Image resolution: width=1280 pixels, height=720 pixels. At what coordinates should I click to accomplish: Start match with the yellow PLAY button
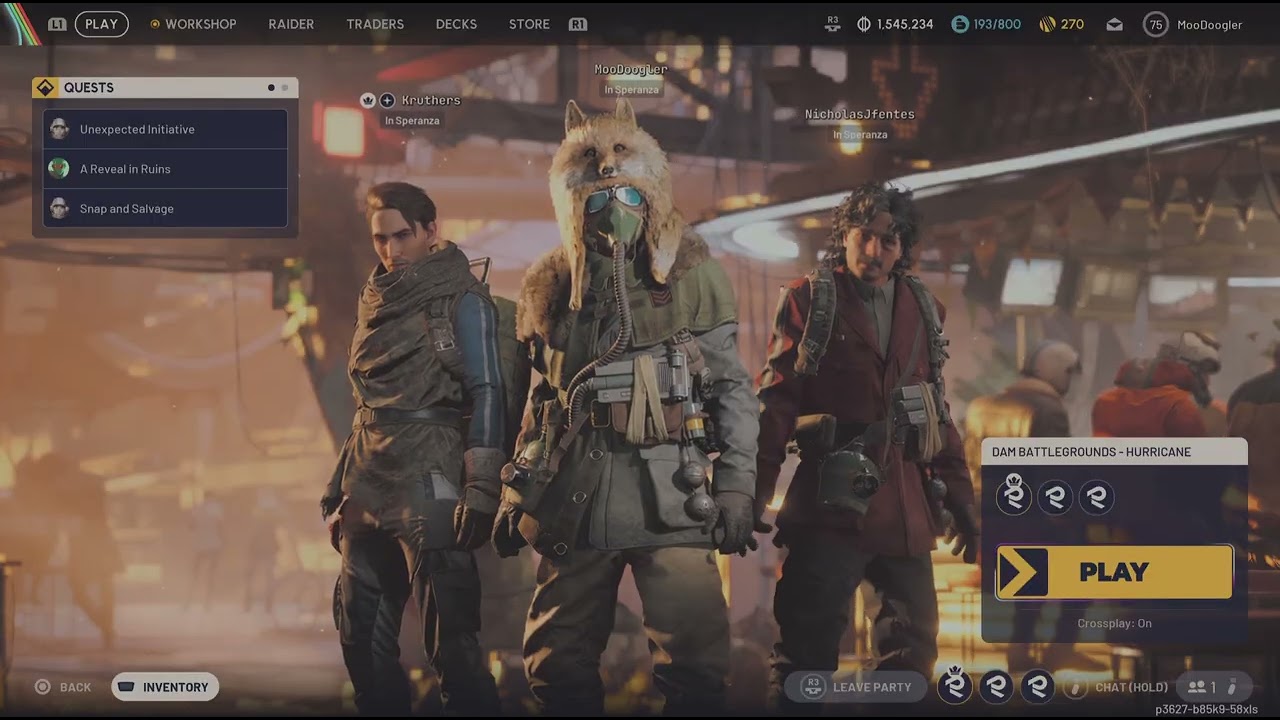[x=1114, y=572]
